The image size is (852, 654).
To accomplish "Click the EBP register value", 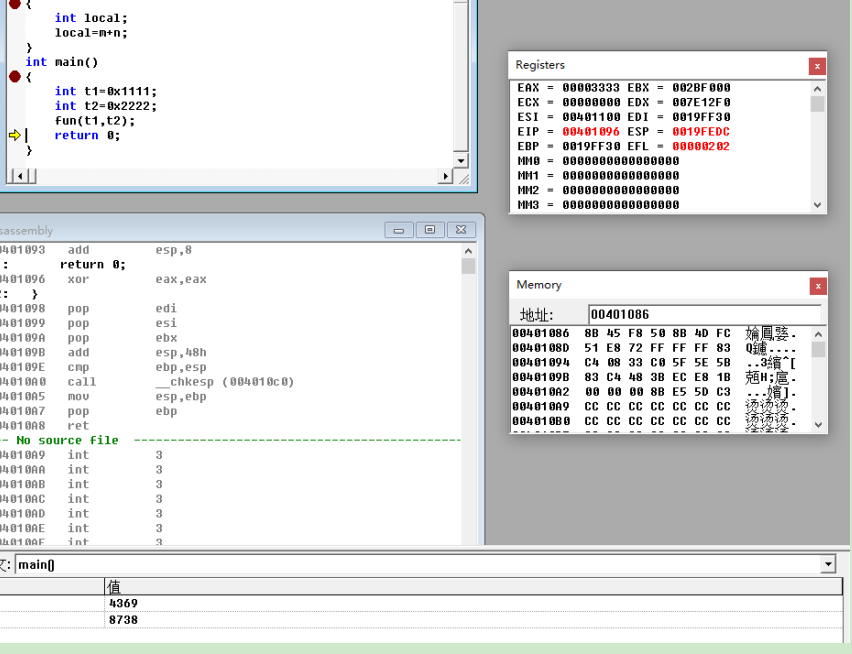I will (591, 147).
